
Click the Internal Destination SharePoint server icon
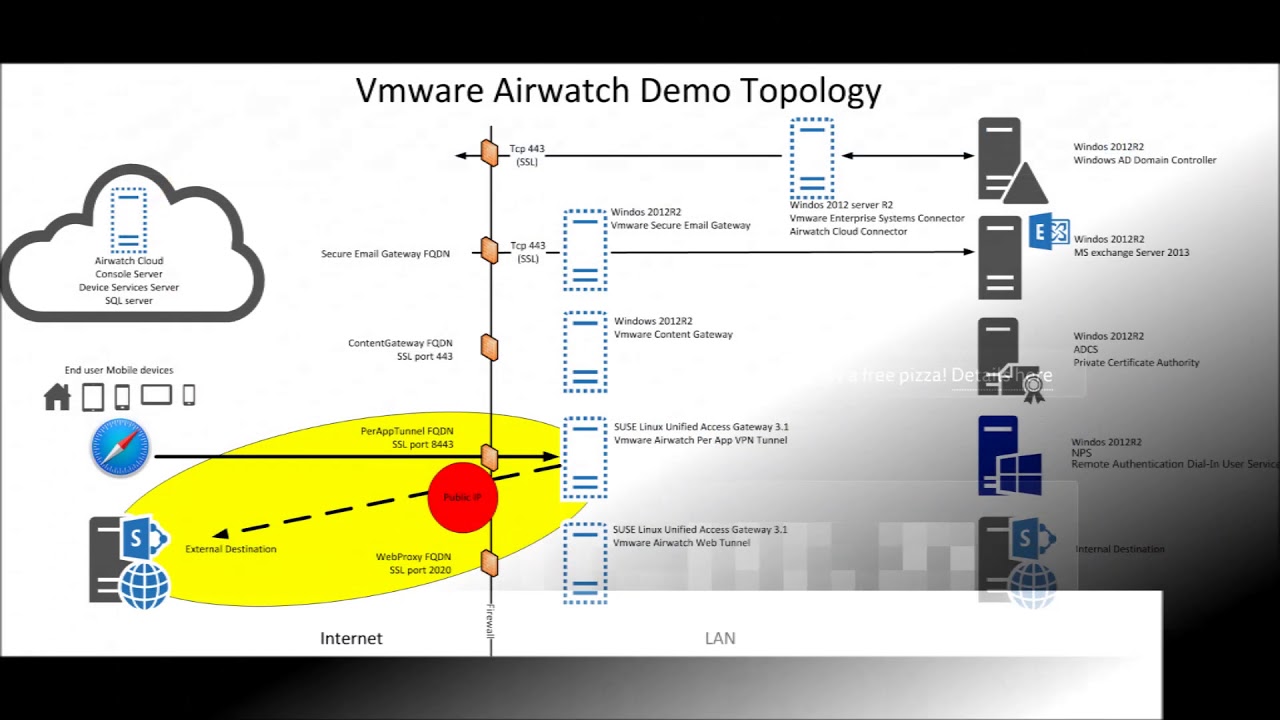tap(1017, 562)
